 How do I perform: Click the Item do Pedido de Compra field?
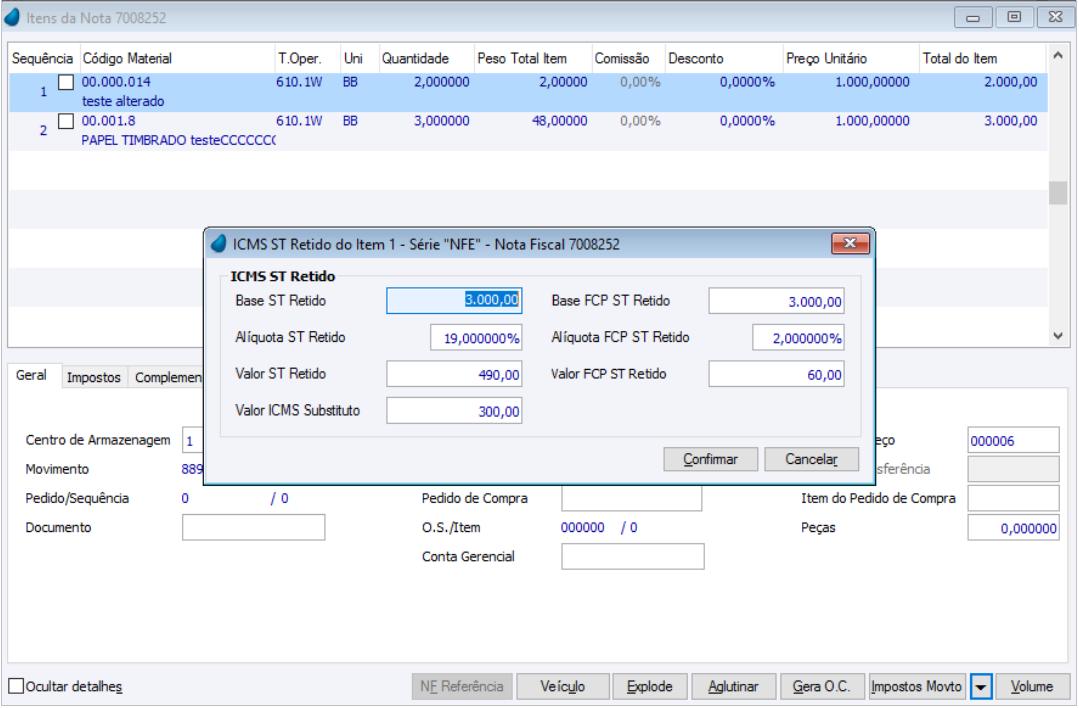point(1013,498)
